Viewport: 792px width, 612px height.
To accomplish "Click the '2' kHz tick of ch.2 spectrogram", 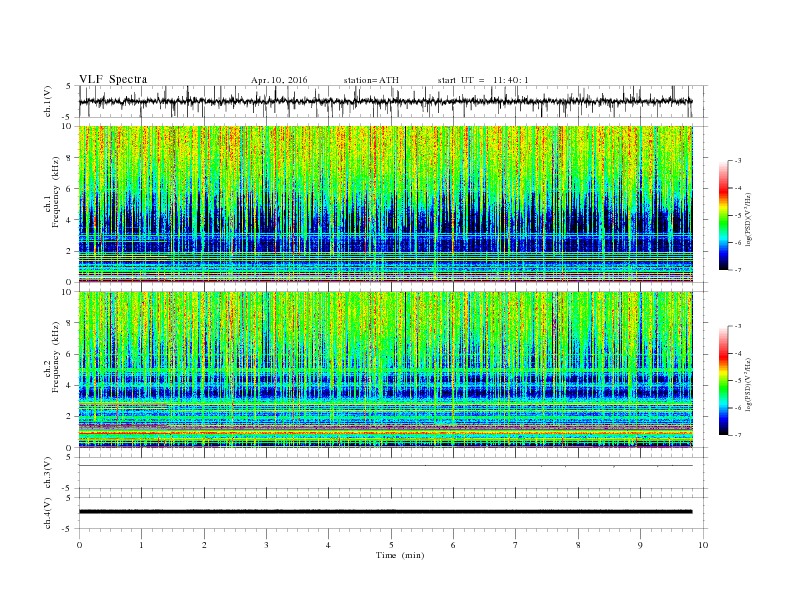I will [69, 417].
